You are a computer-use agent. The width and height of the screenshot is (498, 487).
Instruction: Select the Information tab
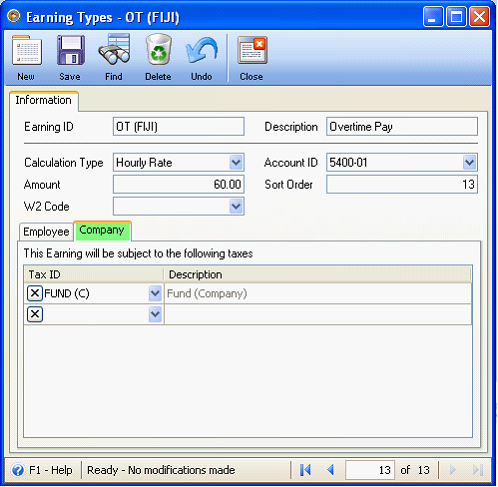44,100
